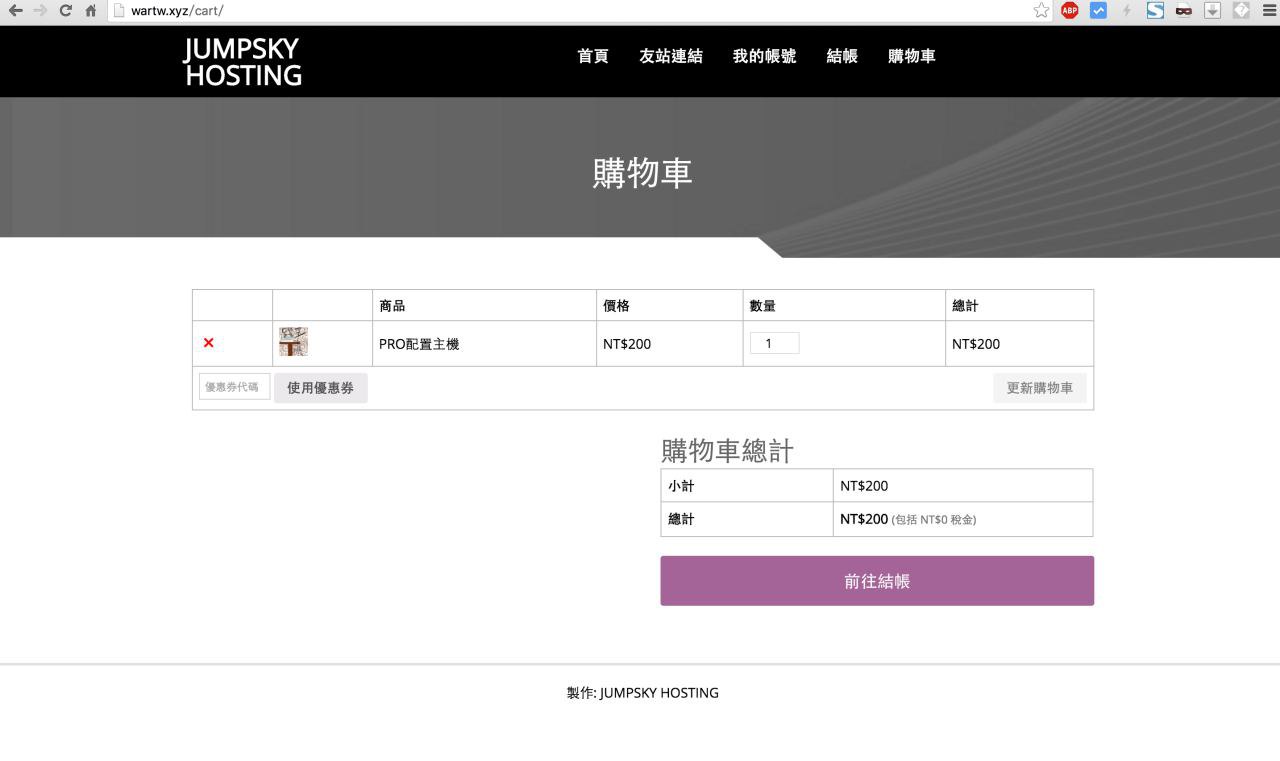The height and width of the screenshot is (761, 1280).
Task: Click the 更新購物車 update cart button
Action: click(x=1039, y=388)
